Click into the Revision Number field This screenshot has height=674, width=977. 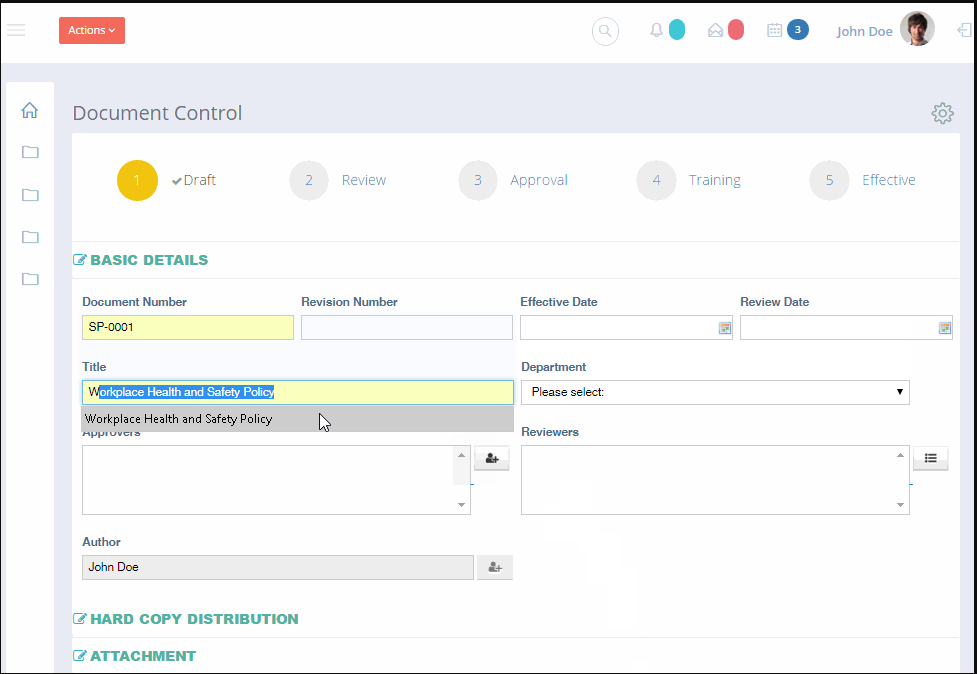[407, 328]
